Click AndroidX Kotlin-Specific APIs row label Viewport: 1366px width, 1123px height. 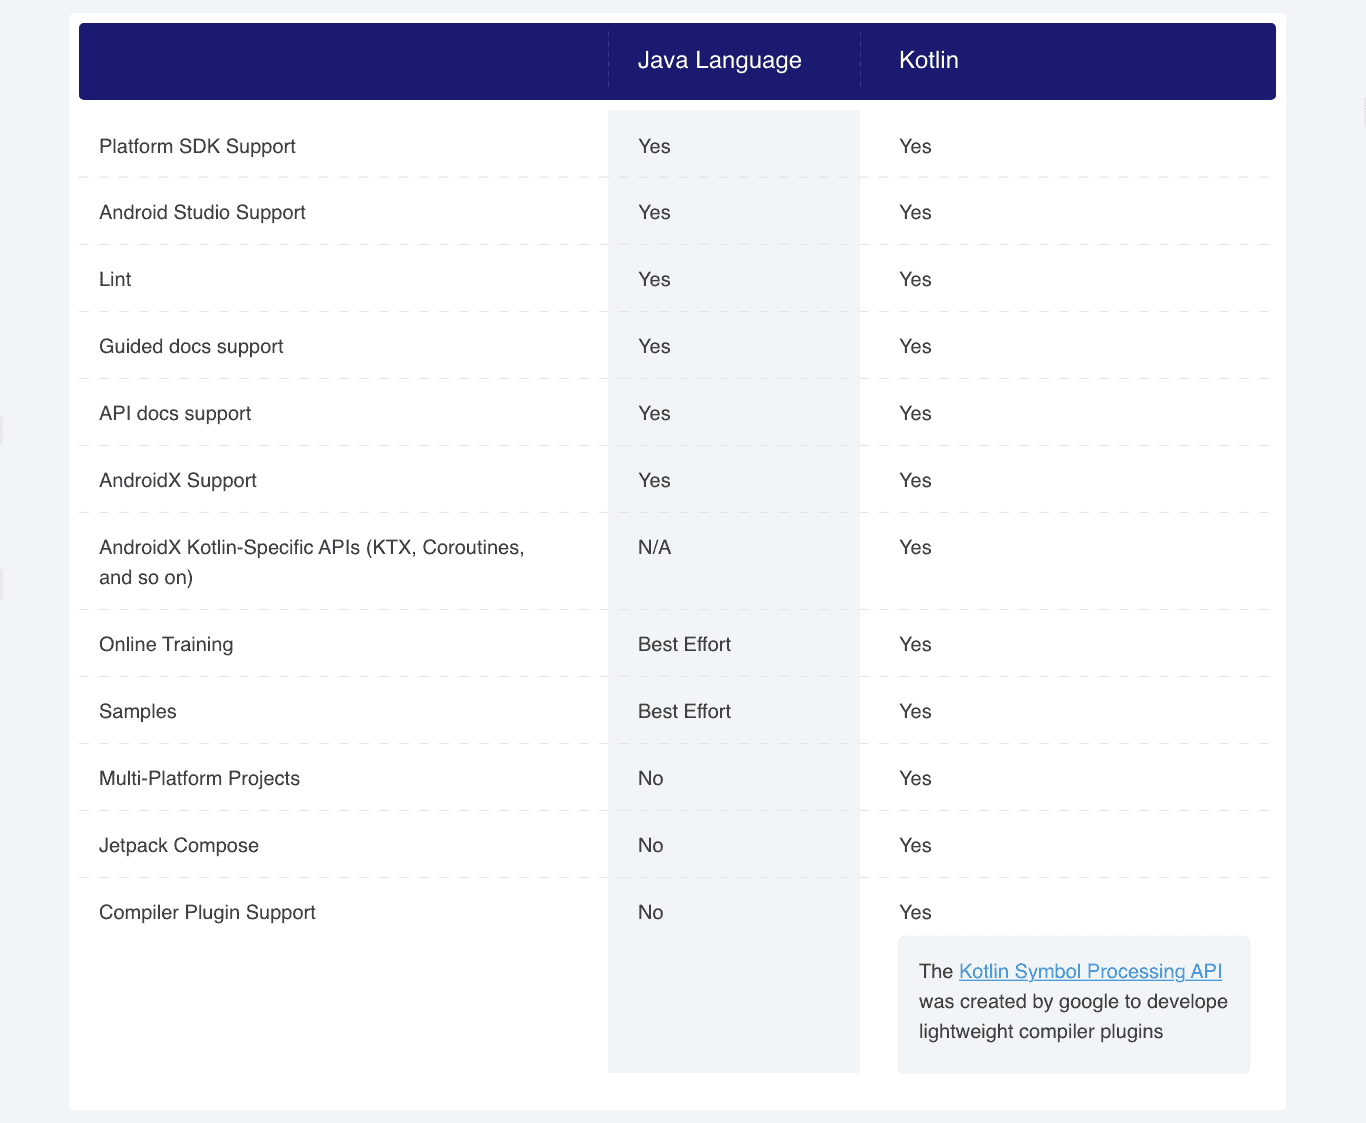(312, 562)
